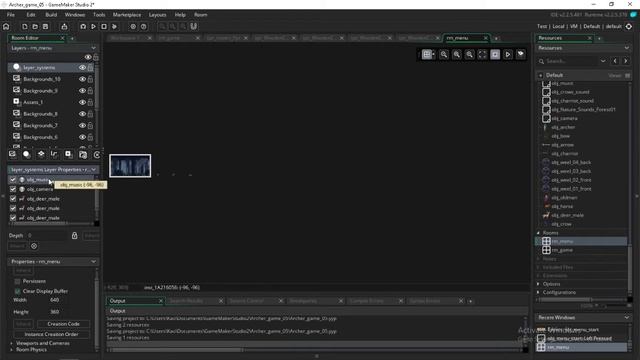The width and height of the screenshot is (640, 360).
Task: Open the Layouts menu
Action: tap(157, 15)
